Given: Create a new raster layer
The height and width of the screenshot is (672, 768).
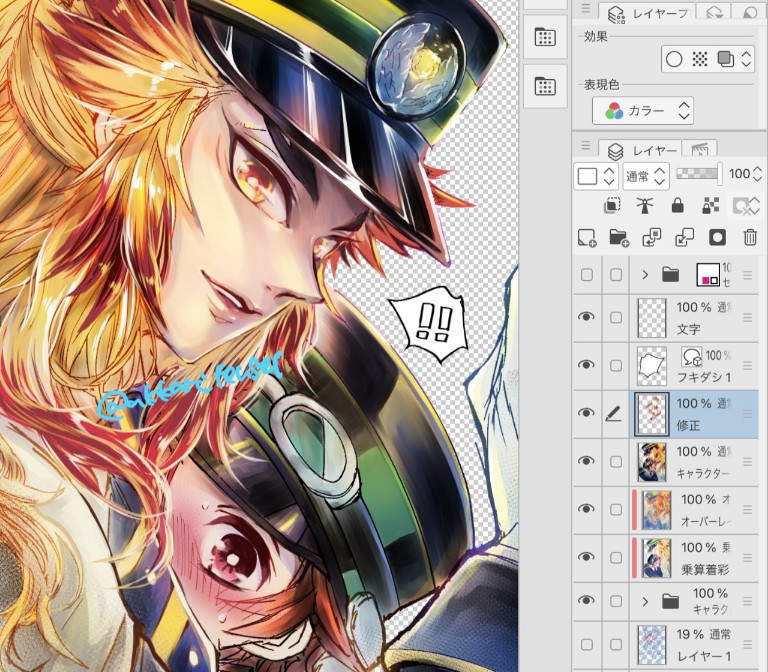Looking at the screenshot, I should tap(586, 238).
